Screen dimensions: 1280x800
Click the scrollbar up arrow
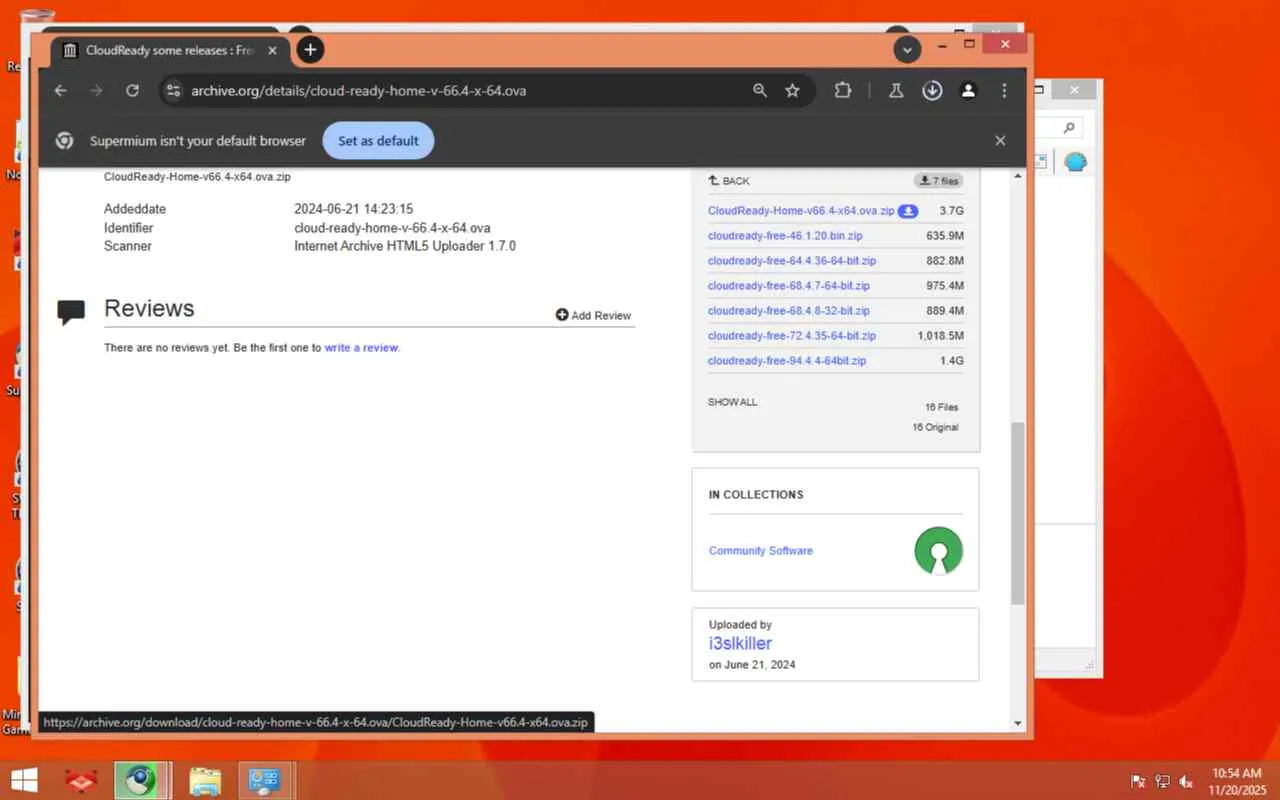pos(1018,176)
